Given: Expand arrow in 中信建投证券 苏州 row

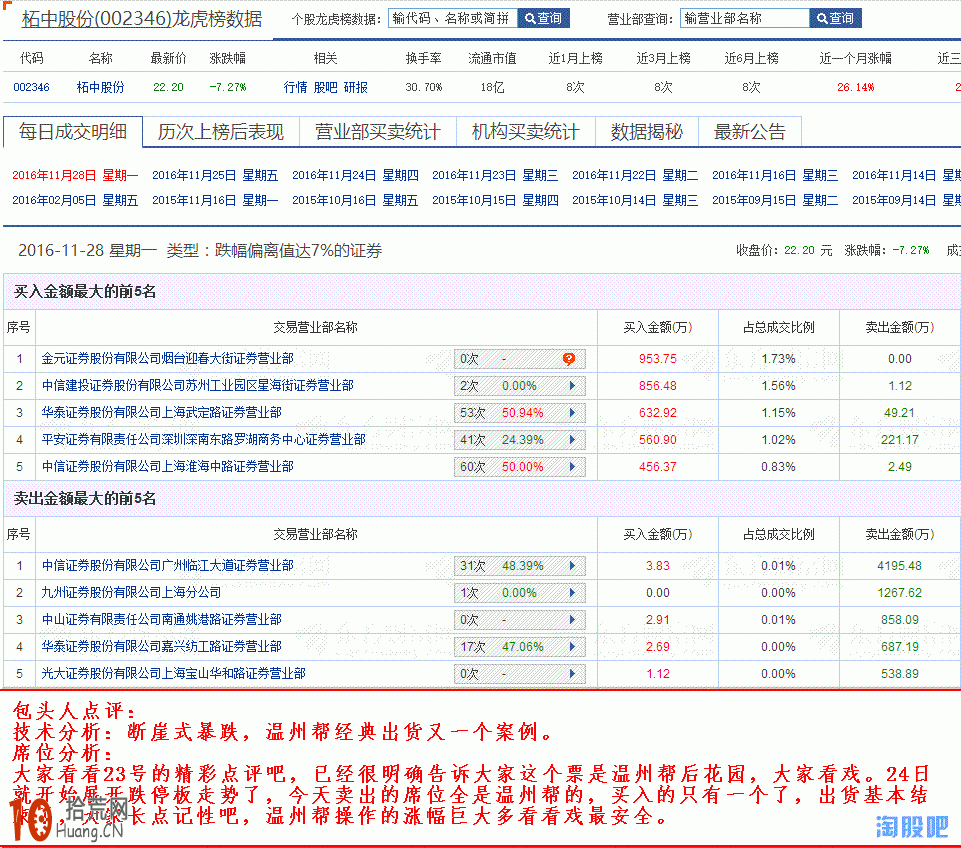Looking at the screenshot, I should coord(572,386).
